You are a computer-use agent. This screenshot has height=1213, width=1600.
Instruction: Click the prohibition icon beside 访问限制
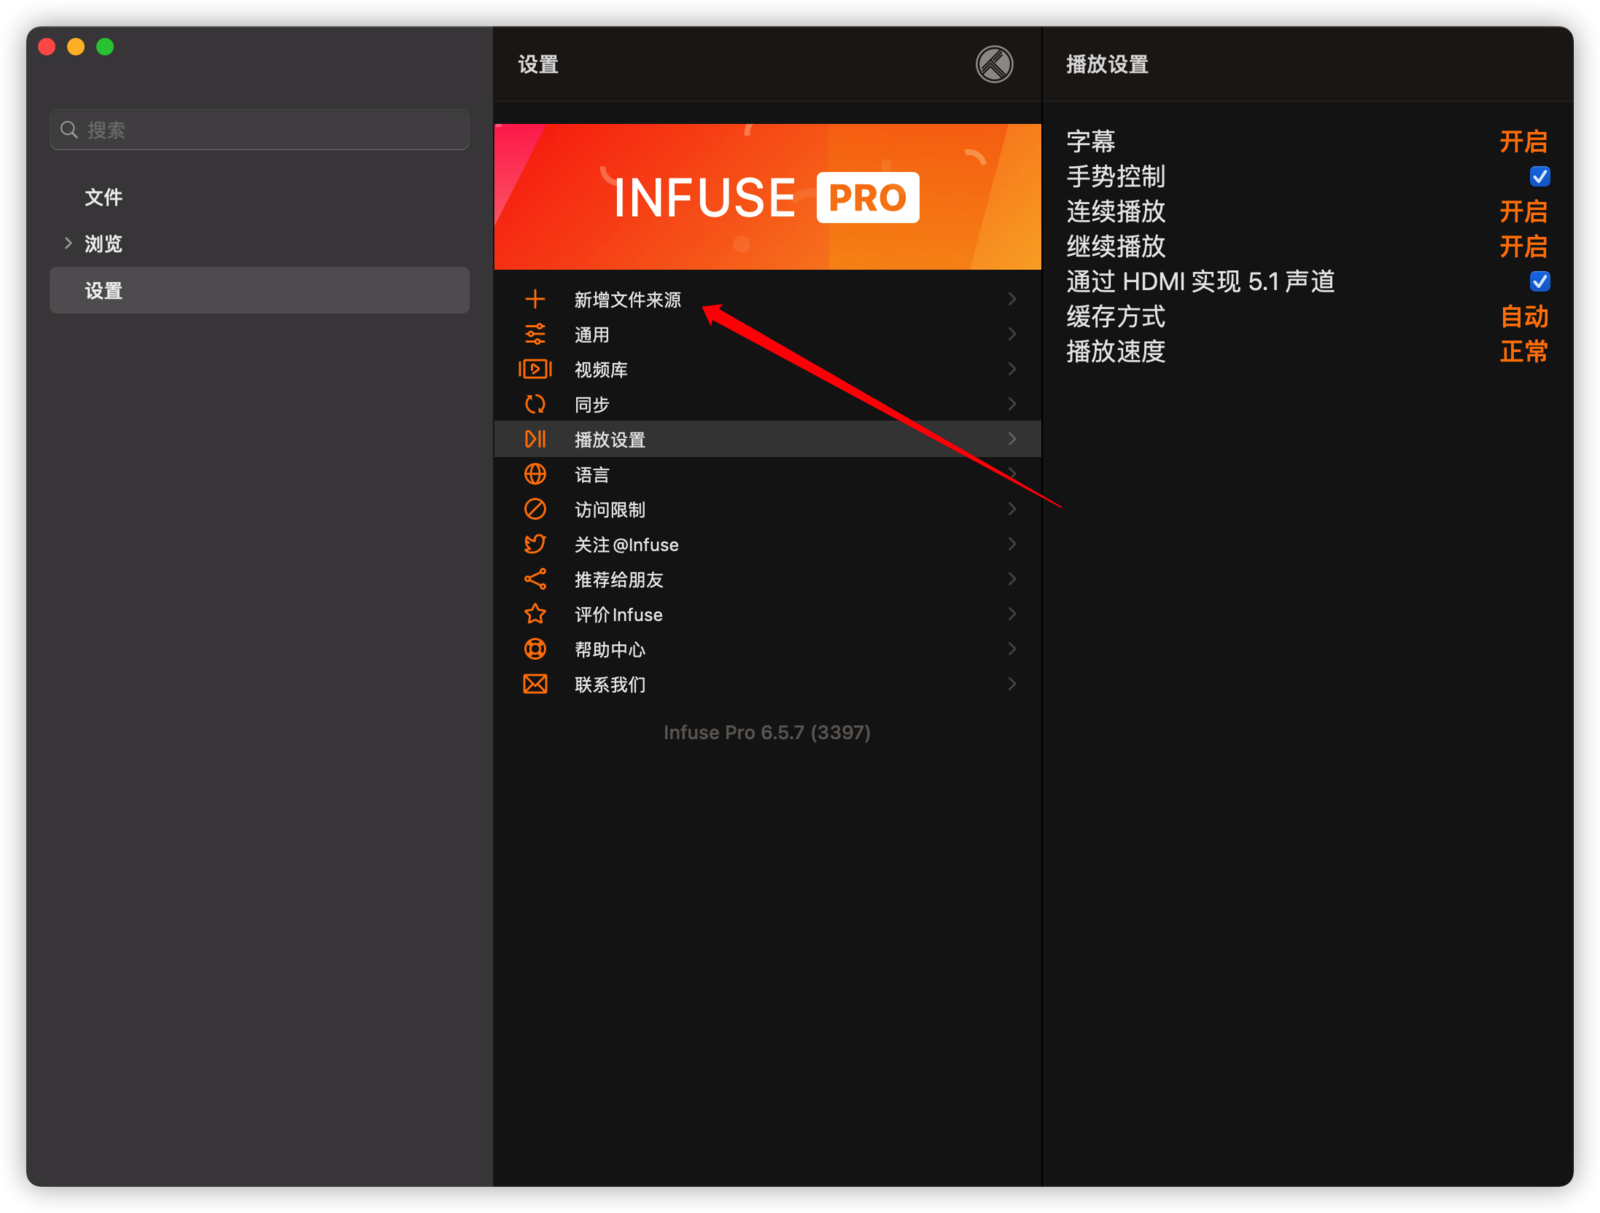tap(535, 509)
